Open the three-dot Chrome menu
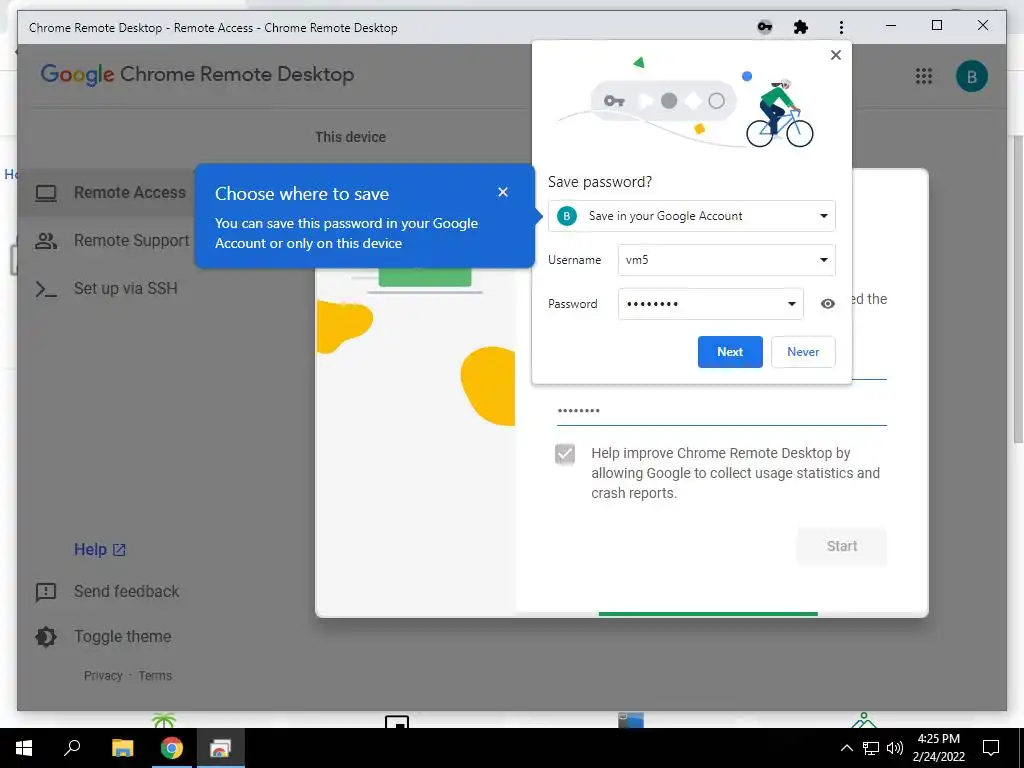 click(x=841, y=27)
